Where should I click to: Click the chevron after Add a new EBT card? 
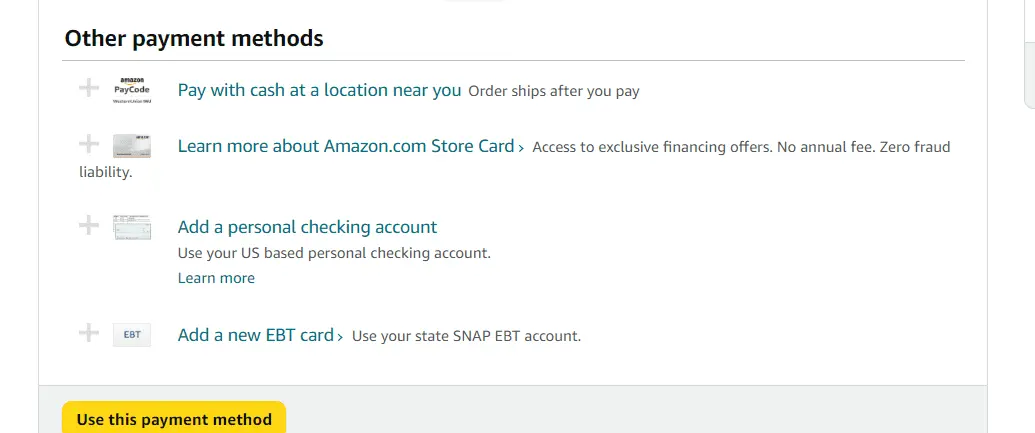point(341,337)
